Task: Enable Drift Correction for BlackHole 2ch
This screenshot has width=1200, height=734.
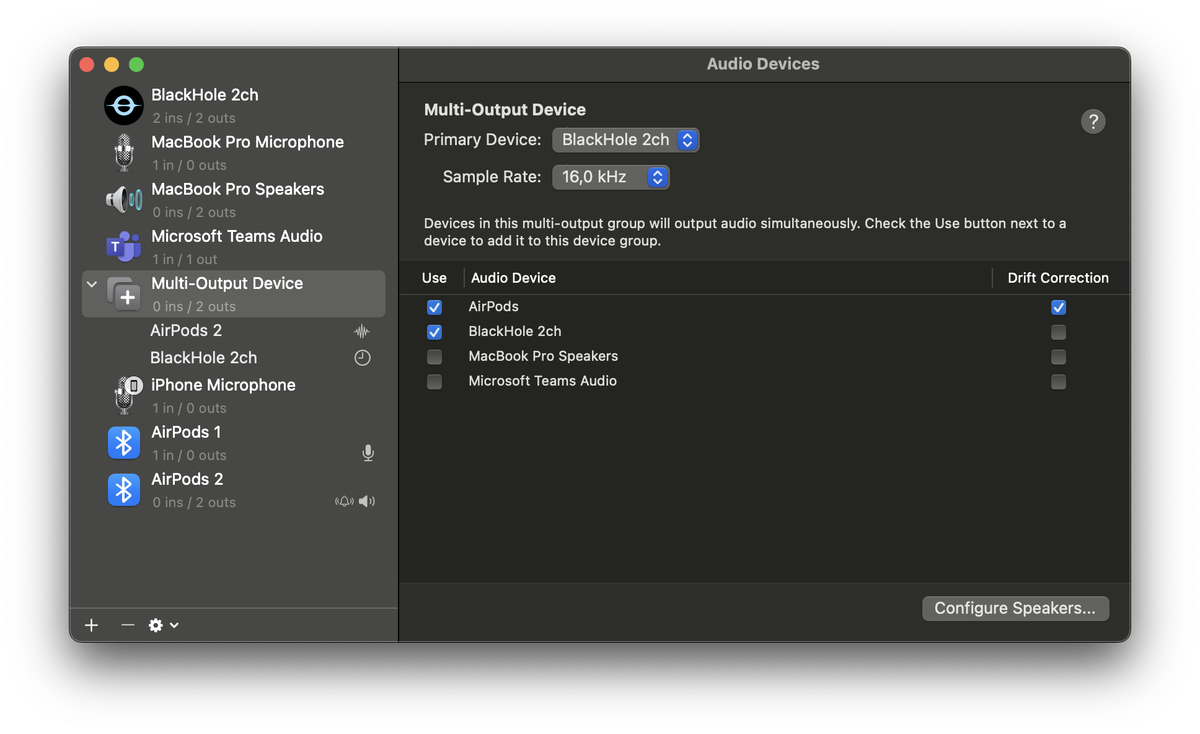Action: point(1058,332)
